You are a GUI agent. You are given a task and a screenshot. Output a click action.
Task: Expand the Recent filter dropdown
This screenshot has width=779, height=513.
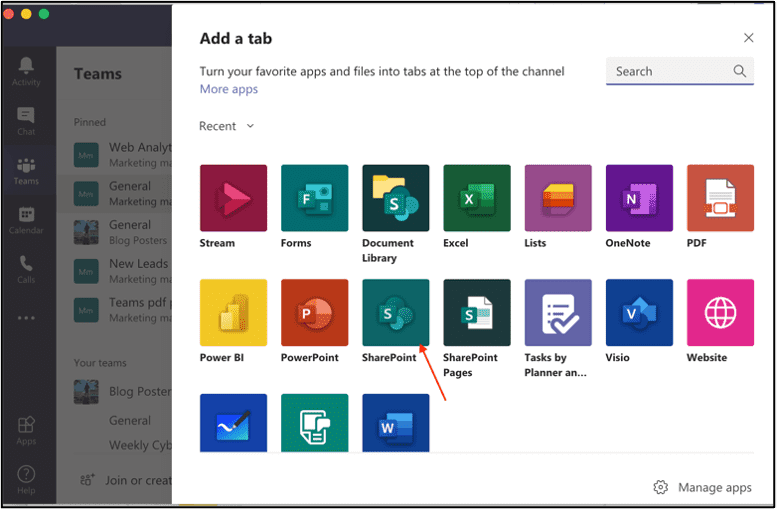227,126
